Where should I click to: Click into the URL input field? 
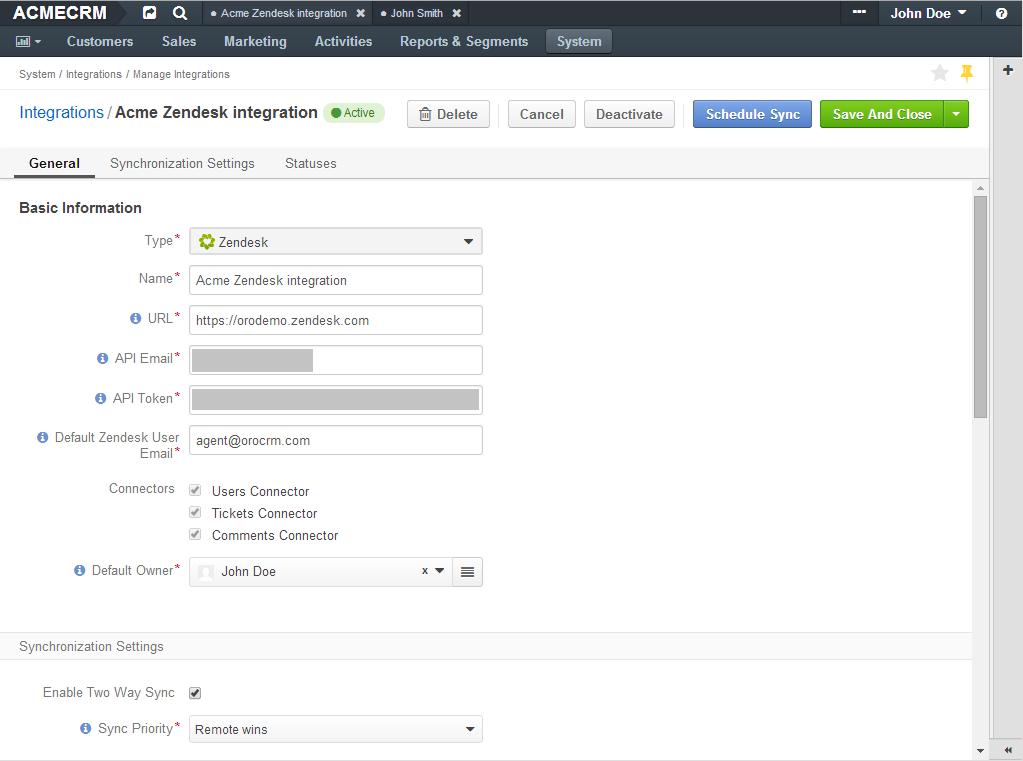click(336, 320)
